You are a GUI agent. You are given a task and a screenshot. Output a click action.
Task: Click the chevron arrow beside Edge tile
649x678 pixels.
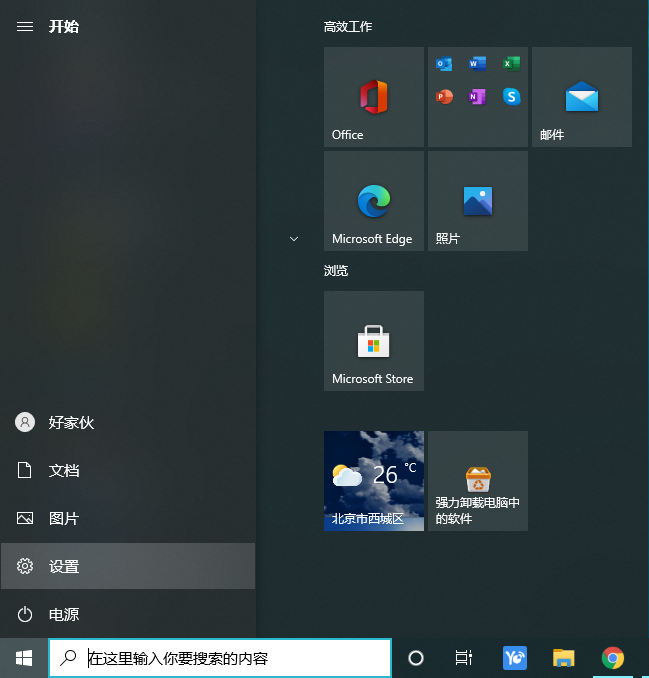coord(294,239)
